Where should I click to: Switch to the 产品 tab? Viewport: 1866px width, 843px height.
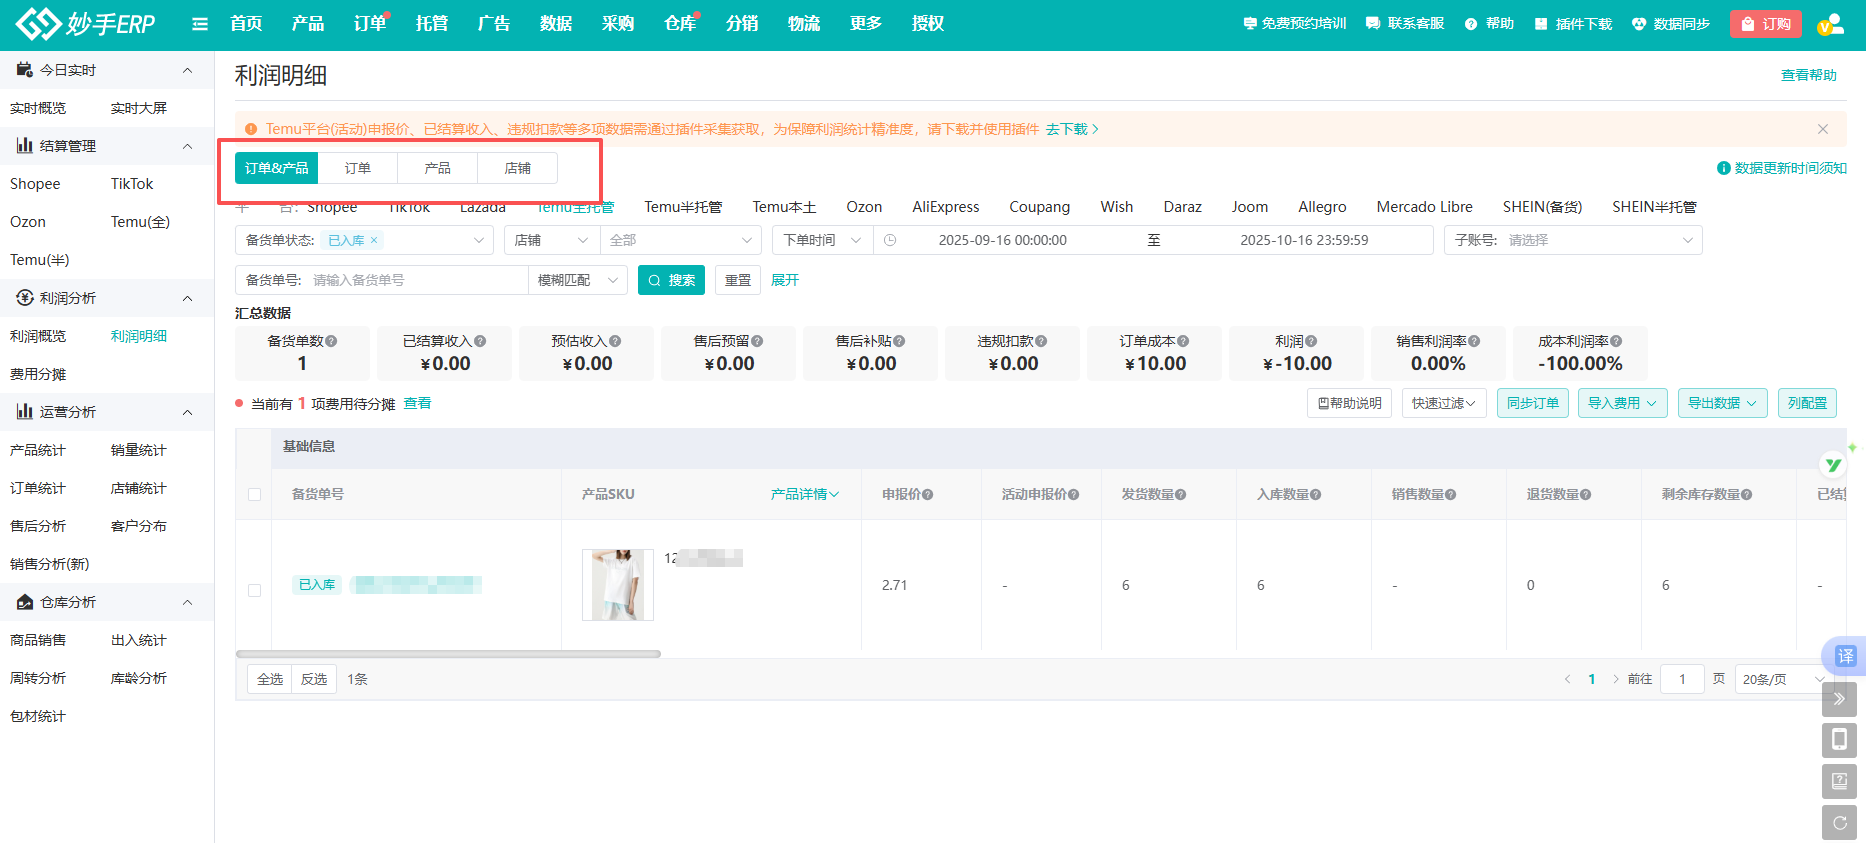click(438, 168)
